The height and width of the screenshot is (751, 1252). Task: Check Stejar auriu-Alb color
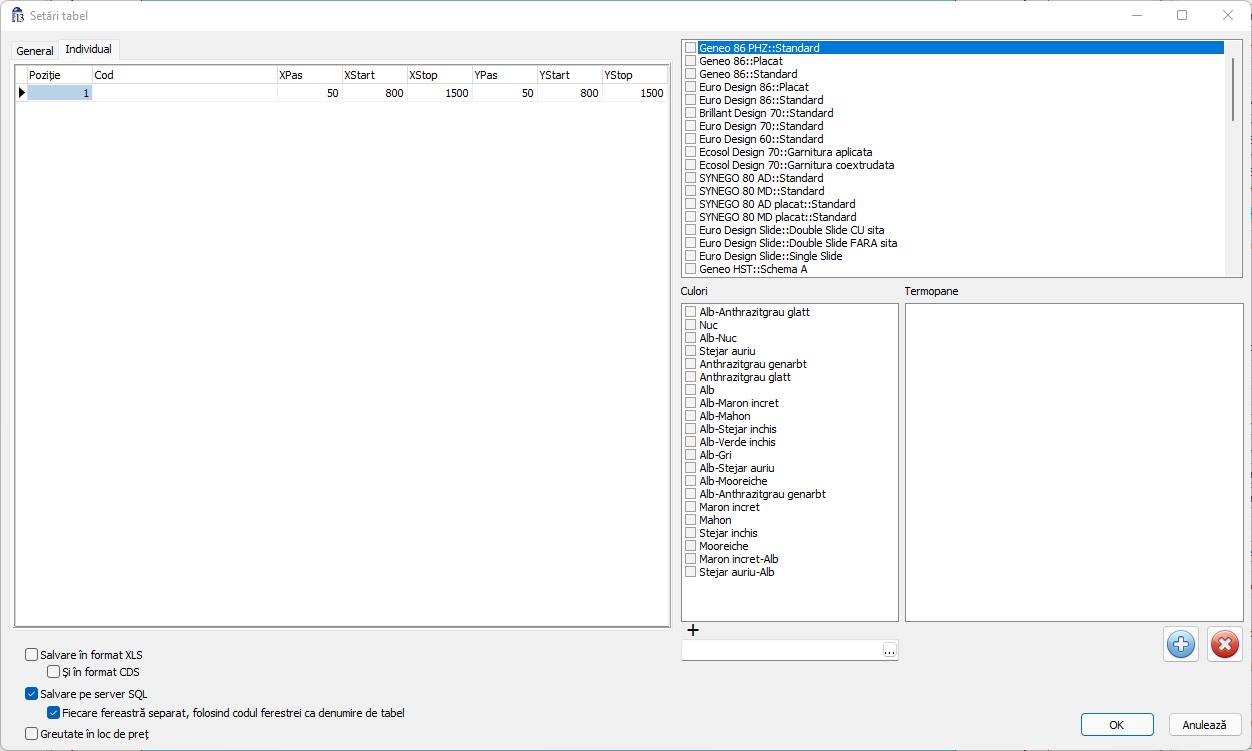pos(690,572)
